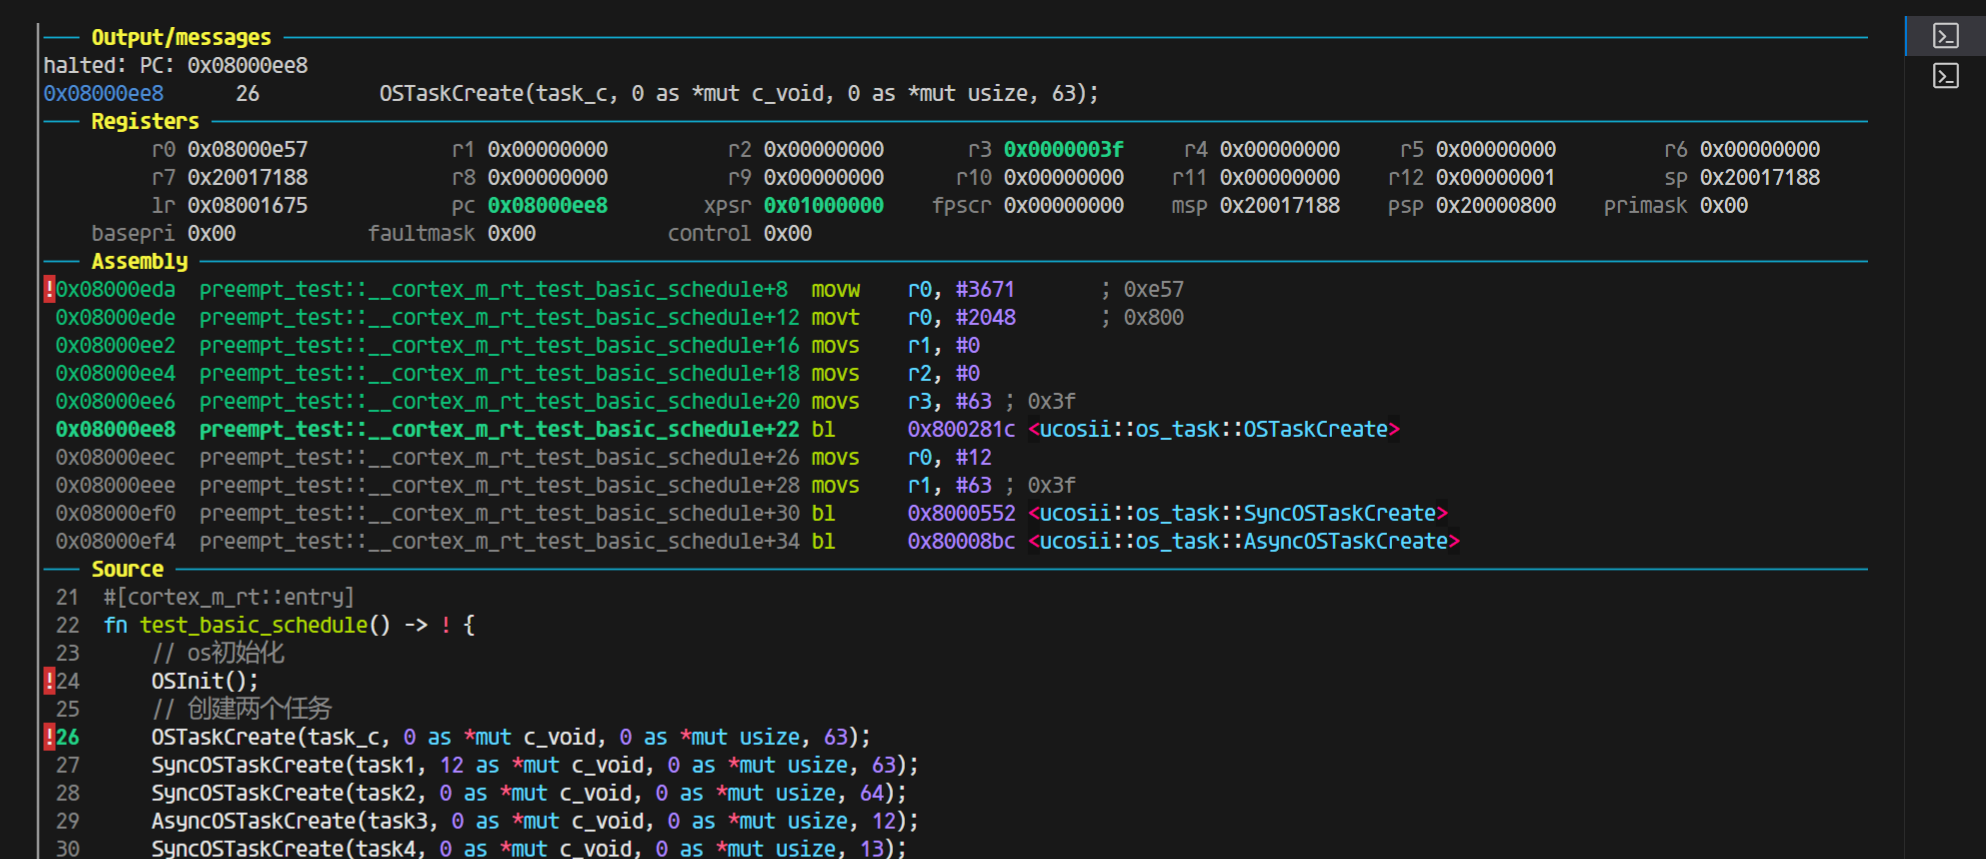Click blue address 0x08000ee8 in output
Image resolution: width=1986 pixels, height=859 pixels.
(103, 93)
